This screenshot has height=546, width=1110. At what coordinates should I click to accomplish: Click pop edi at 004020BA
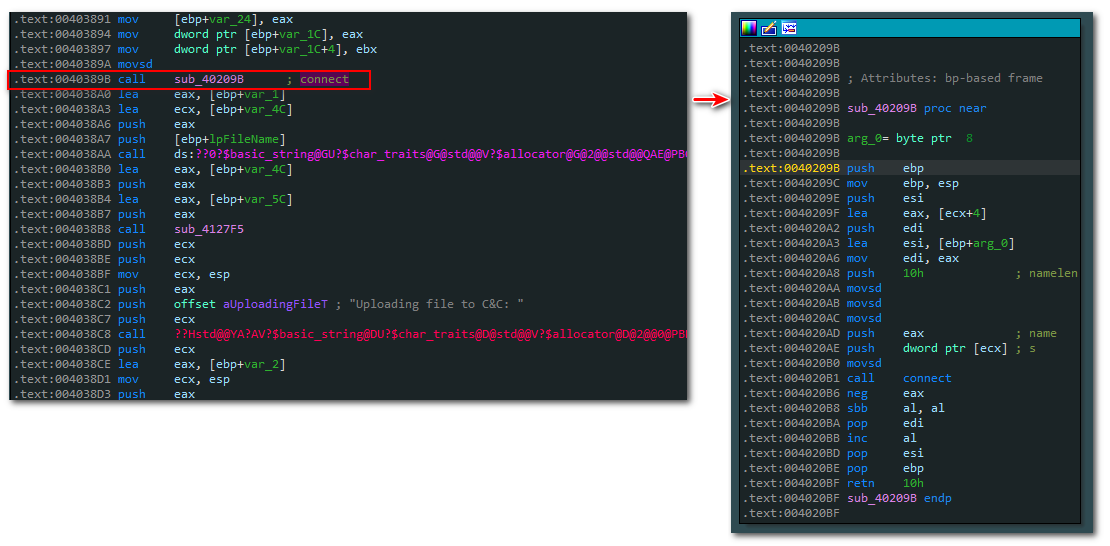click(832, 423)
